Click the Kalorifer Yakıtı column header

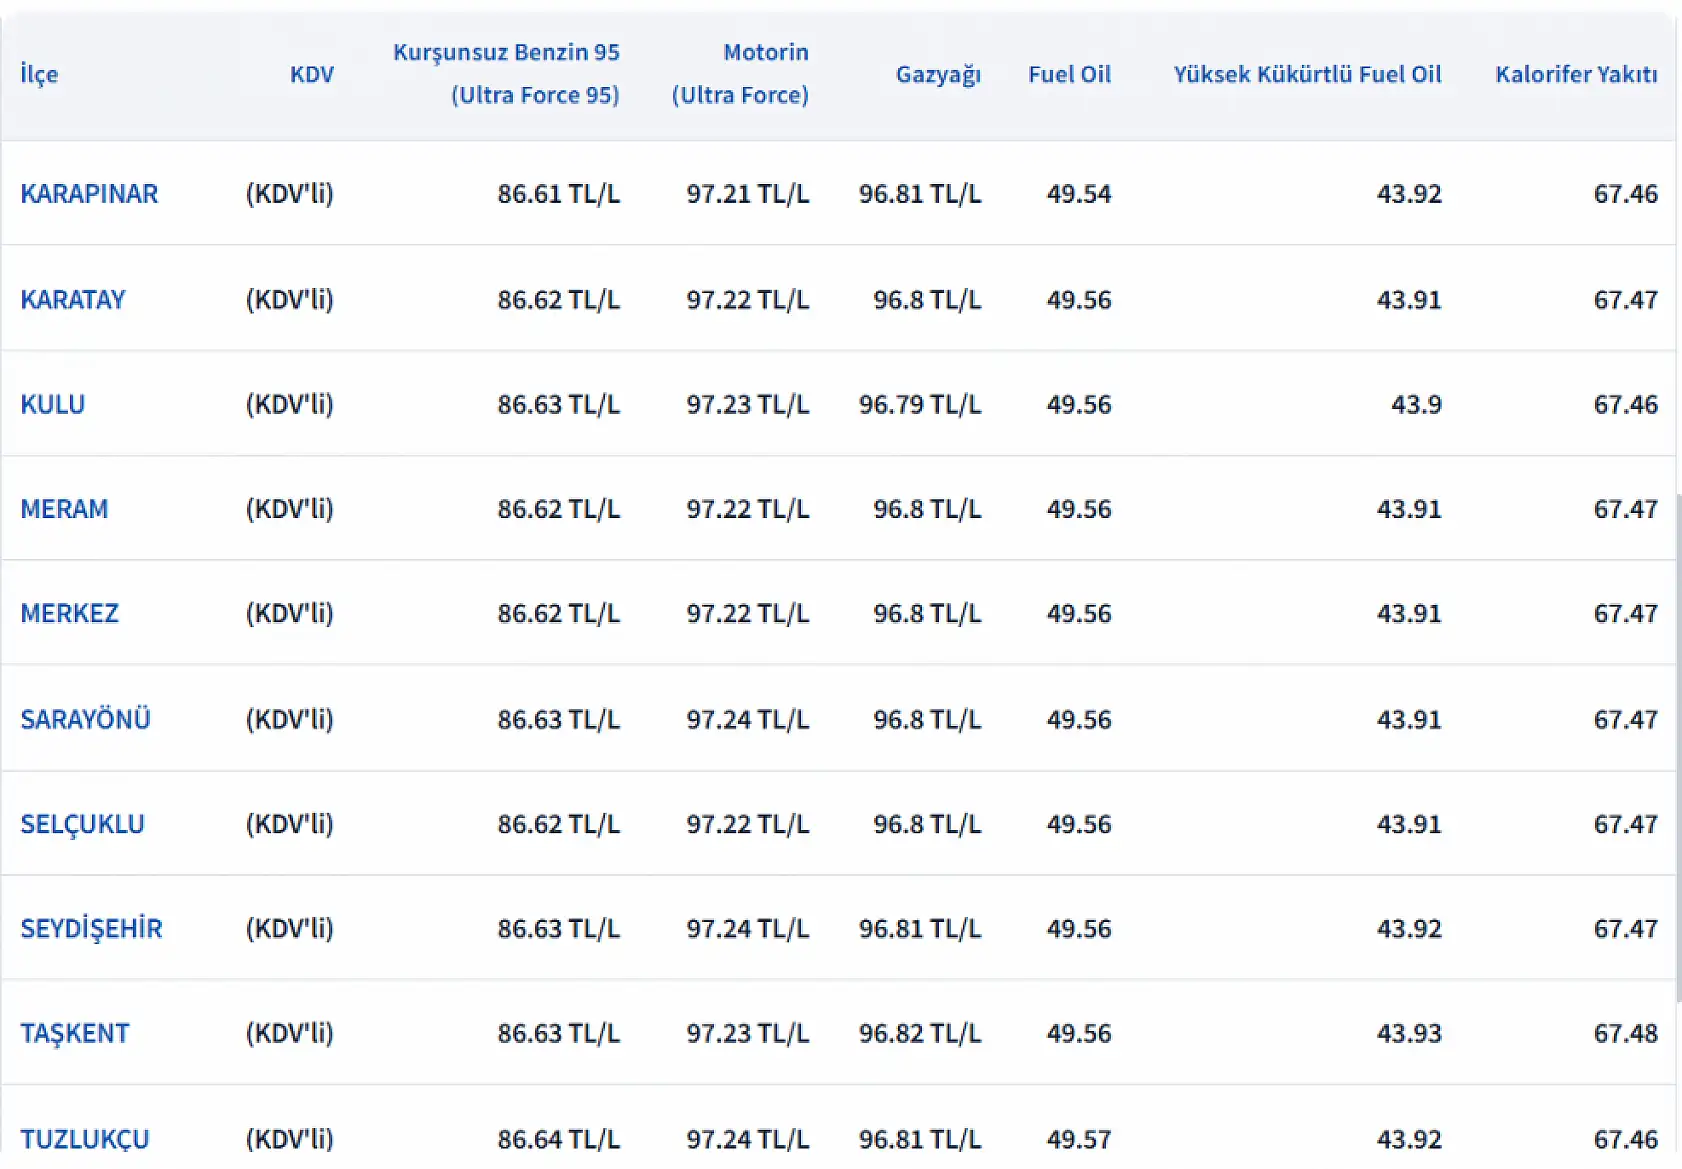pyautogui.click(x=1576, y=74)
